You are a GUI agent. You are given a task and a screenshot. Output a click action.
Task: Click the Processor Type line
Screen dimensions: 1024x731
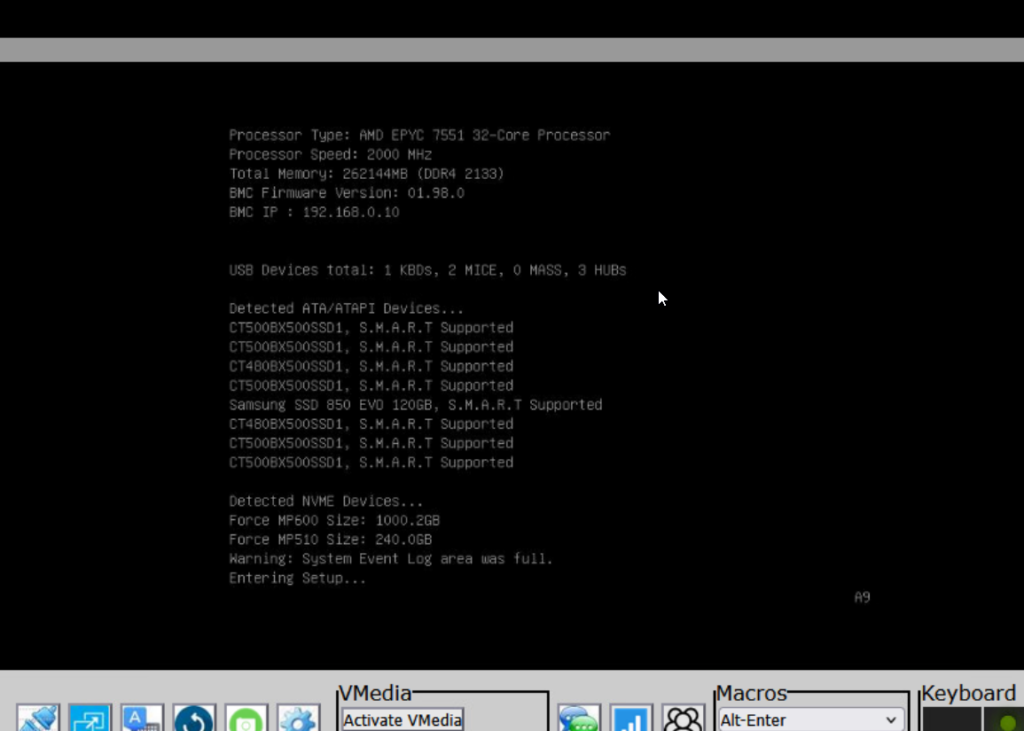pyautogui.click(x=419, y=135)
